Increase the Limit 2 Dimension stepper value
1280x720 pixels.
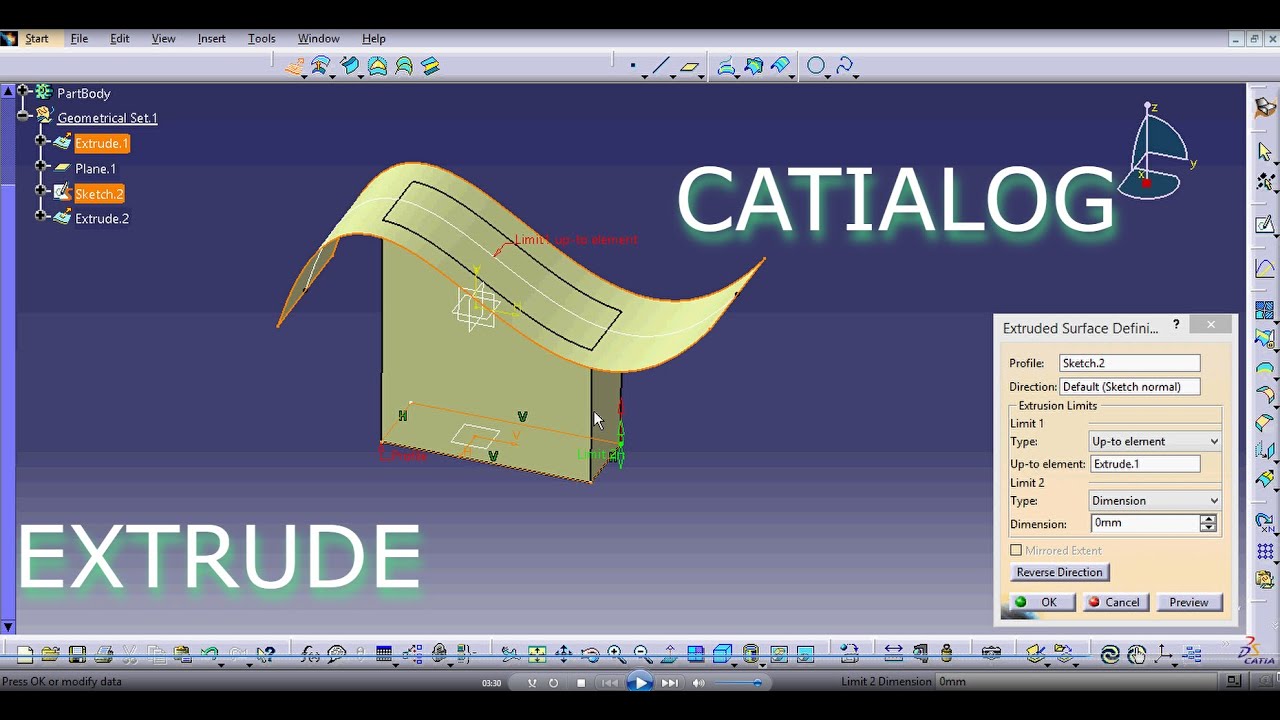(1209, 518)
